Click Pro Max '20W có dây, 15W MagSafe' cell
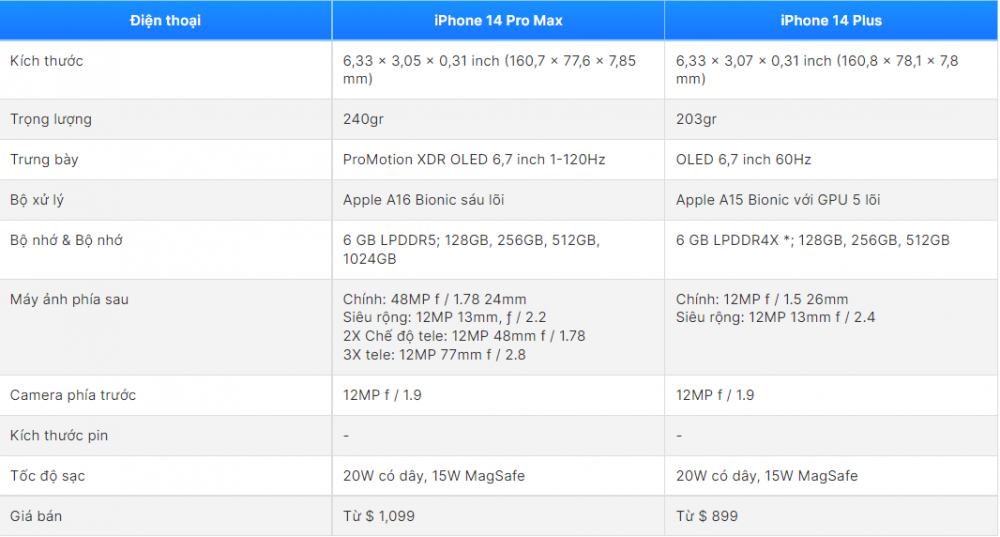This screenshot has height=537, width=1000. [498, 476]
